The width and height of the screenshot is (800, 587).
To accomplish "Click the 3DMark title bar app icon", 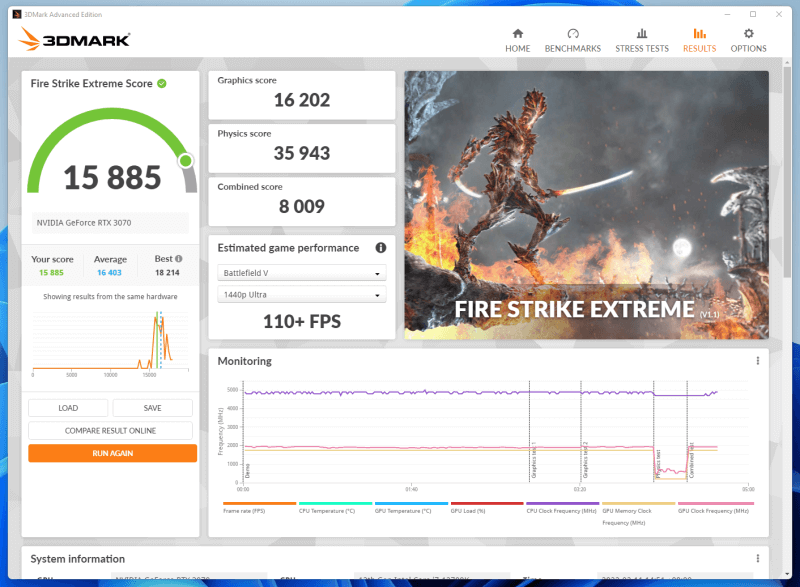I will coord(17,14).
